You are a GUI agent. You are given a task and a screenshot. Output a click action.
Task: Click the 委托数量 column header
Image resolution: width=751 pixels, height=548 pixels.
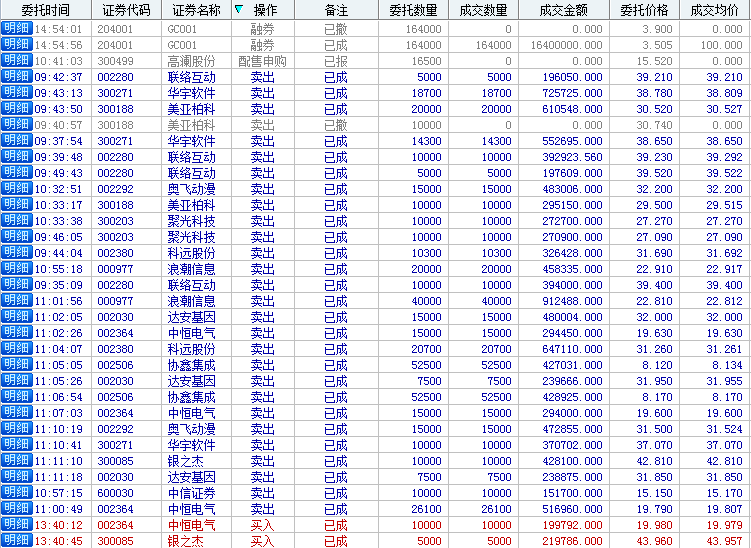pos(413,10)
